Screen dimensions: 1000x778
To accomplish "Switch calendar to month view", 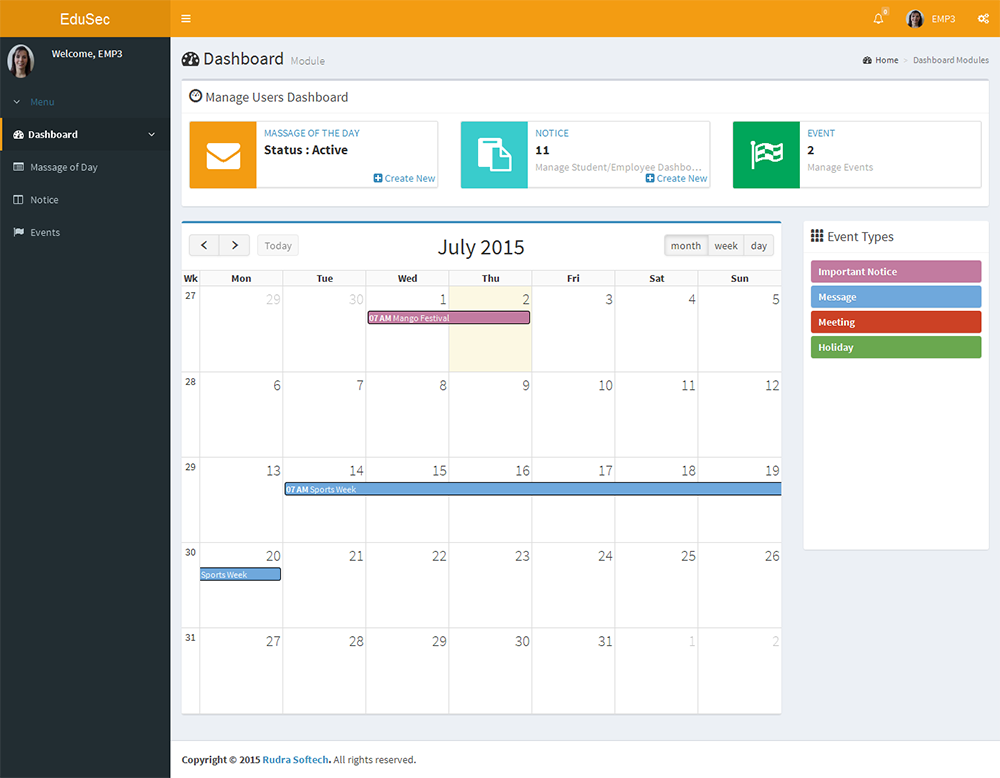I will click(x=686, y=246).
